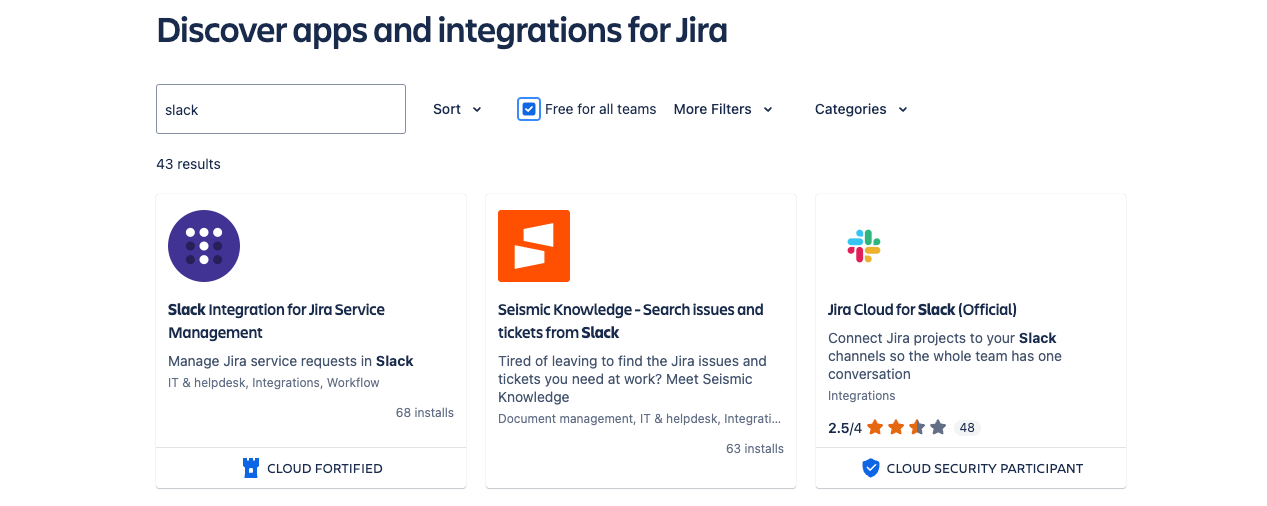Screen dimensions: 1267x506
Task: Click the 48 reviews count badge
Action: [x=966, y=428]
